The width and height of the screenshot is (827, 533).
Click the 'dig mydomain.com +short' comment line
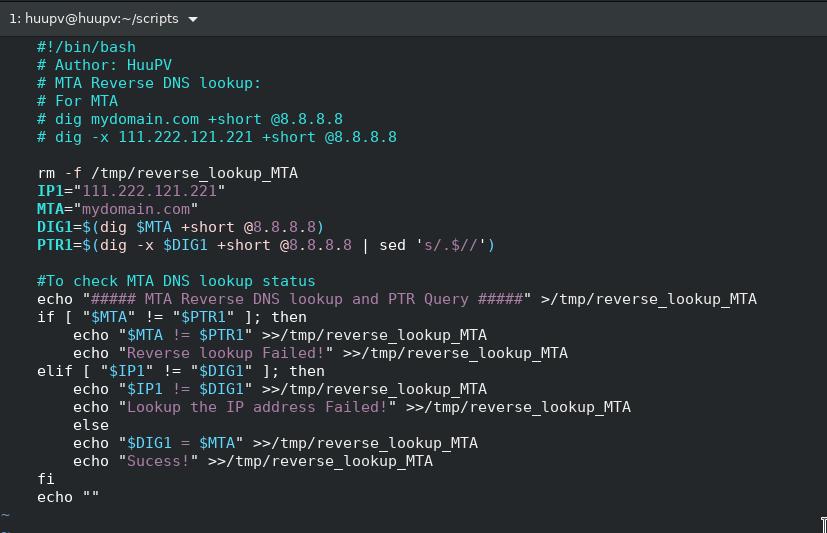tap(190, 119)
